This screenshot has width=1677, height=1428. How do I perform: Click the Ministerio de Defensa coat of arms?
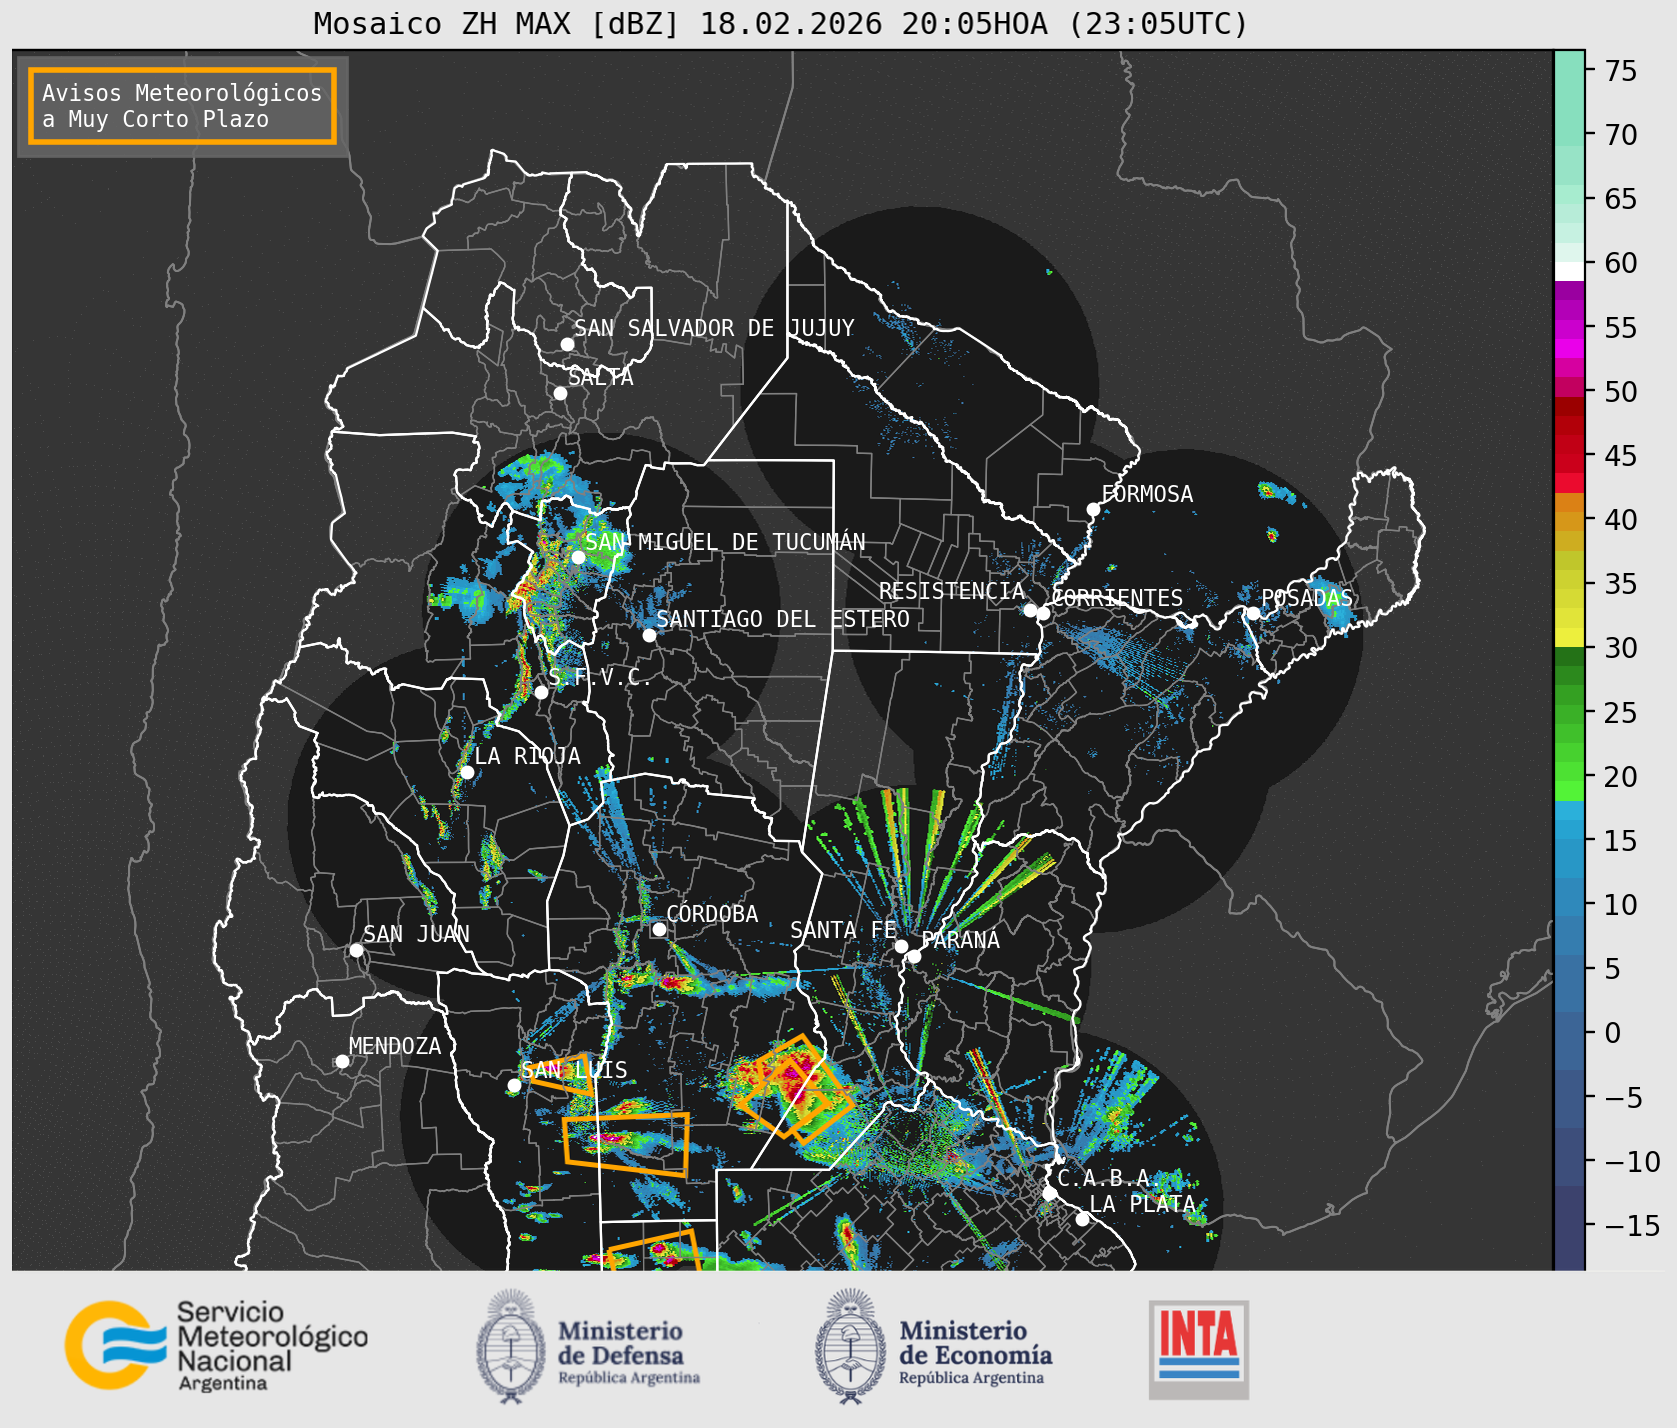(512, 1346)
